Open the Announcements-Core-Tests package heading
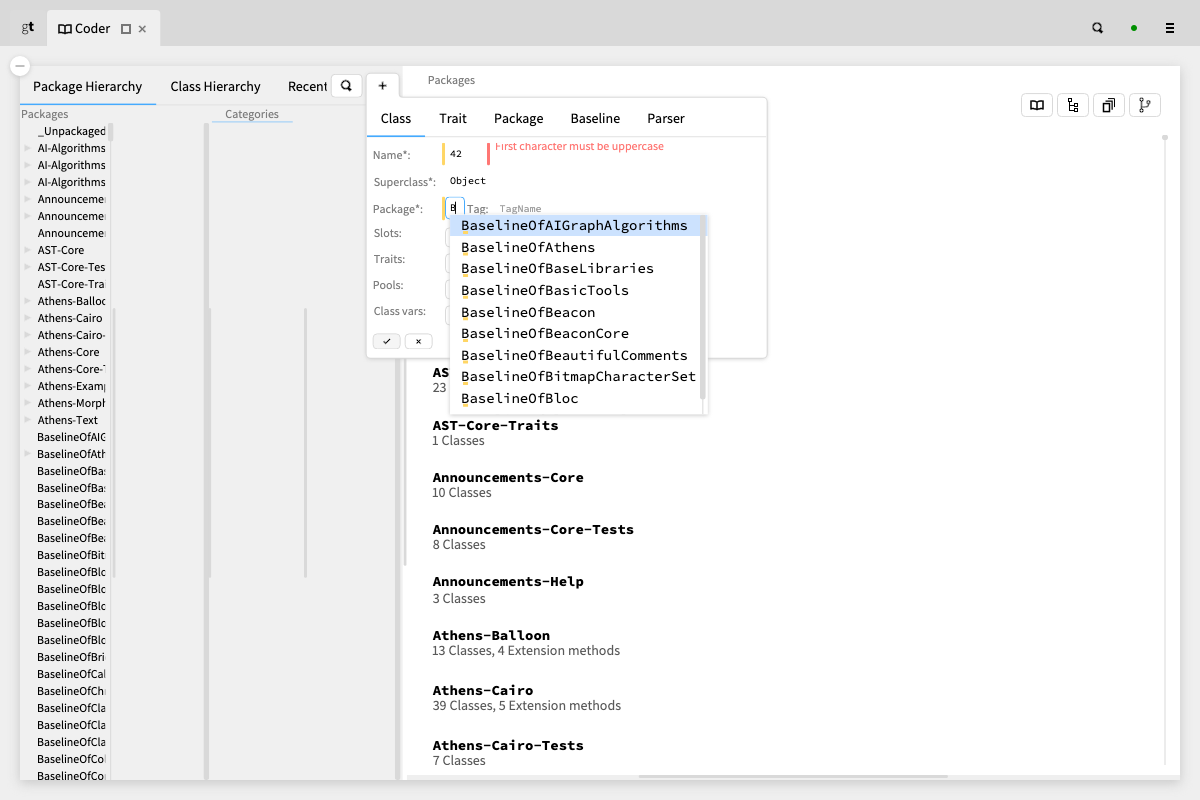Image resolution: width=1200 pixels, height=800 pixels. [533, 529]
